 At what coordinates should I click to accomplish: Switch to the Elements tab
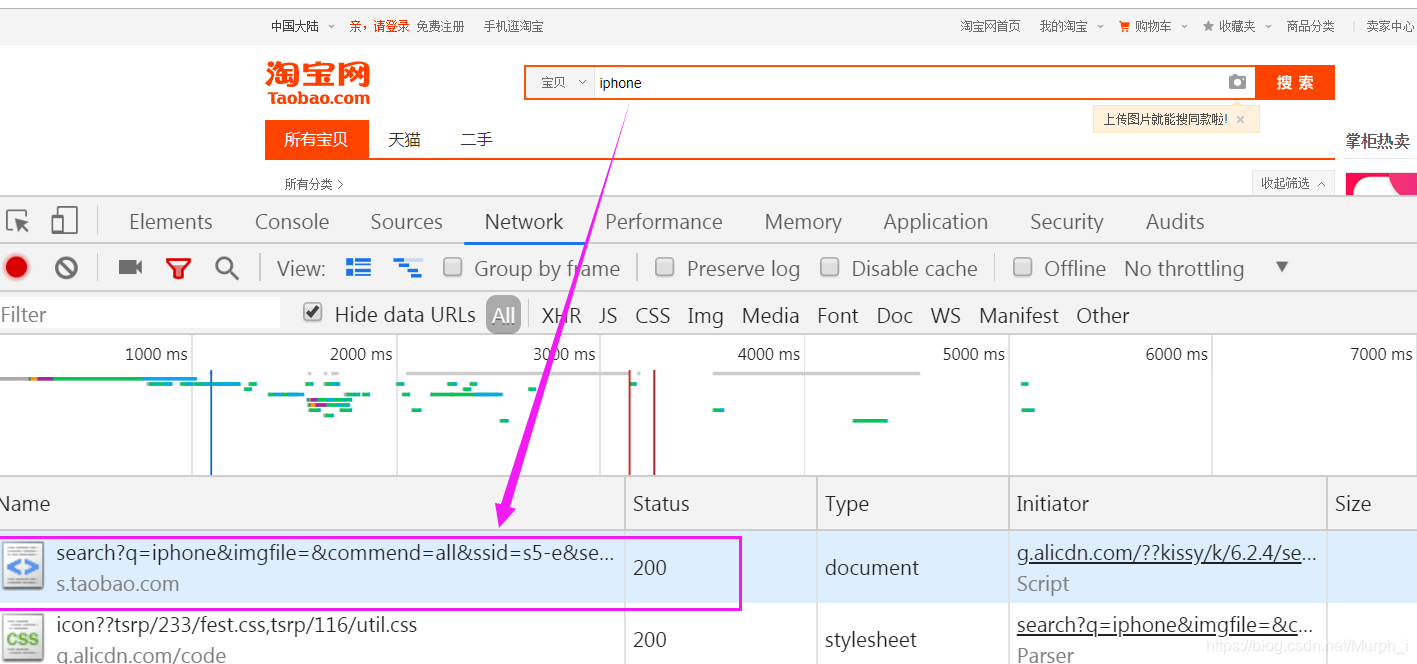(171, 222)
